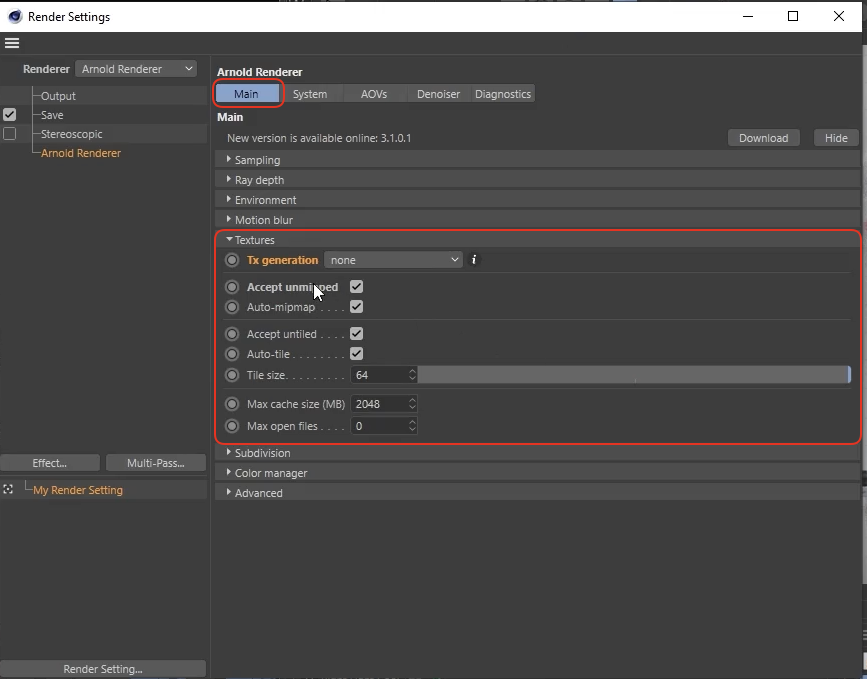Click the Effect... button
Viewport: 867px width, 679px height.
pyautogui.click(x=50, y=463)
